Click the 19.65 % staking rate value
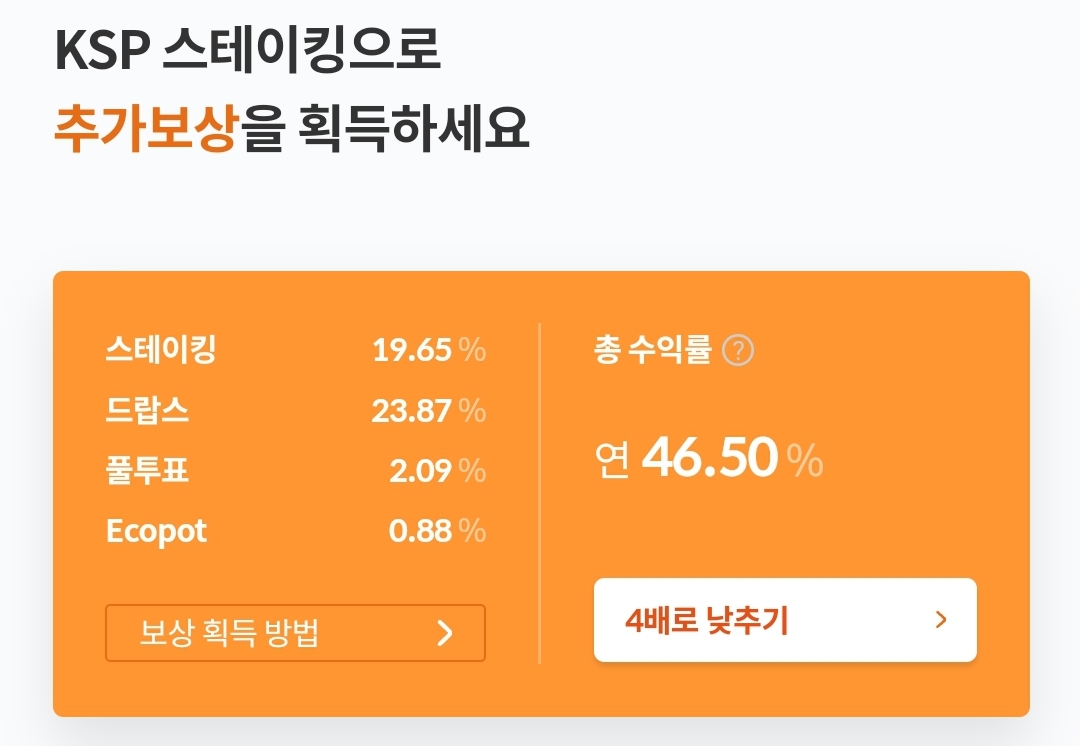Image resolution: width=1080 pixels, height=746 pixels. 429,350
